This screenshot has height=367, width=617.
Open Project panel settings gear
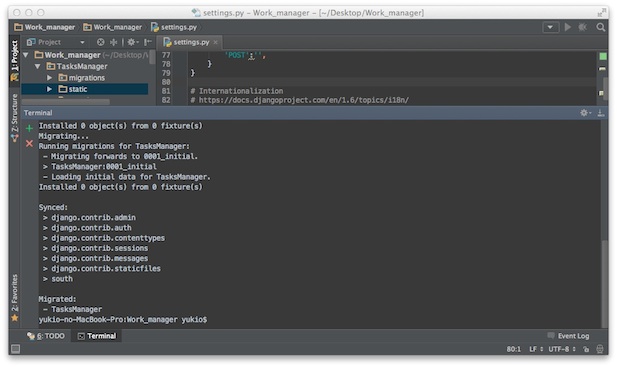coord(132,42)
